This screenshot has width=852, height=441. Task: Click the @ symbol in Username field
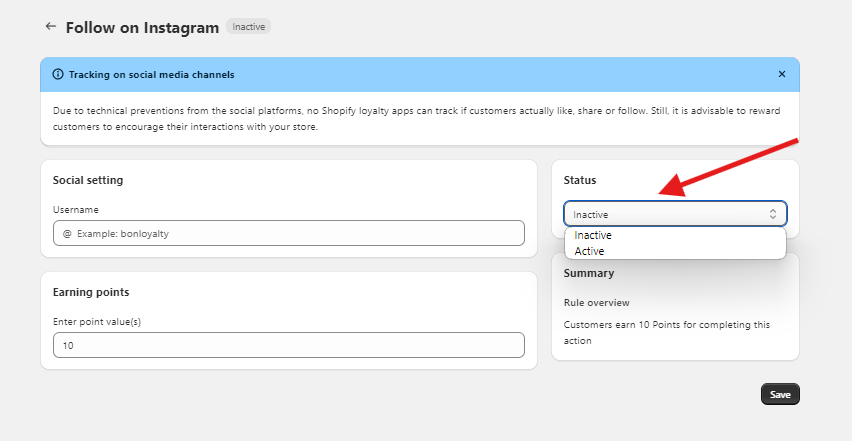[x=67, y=233]
